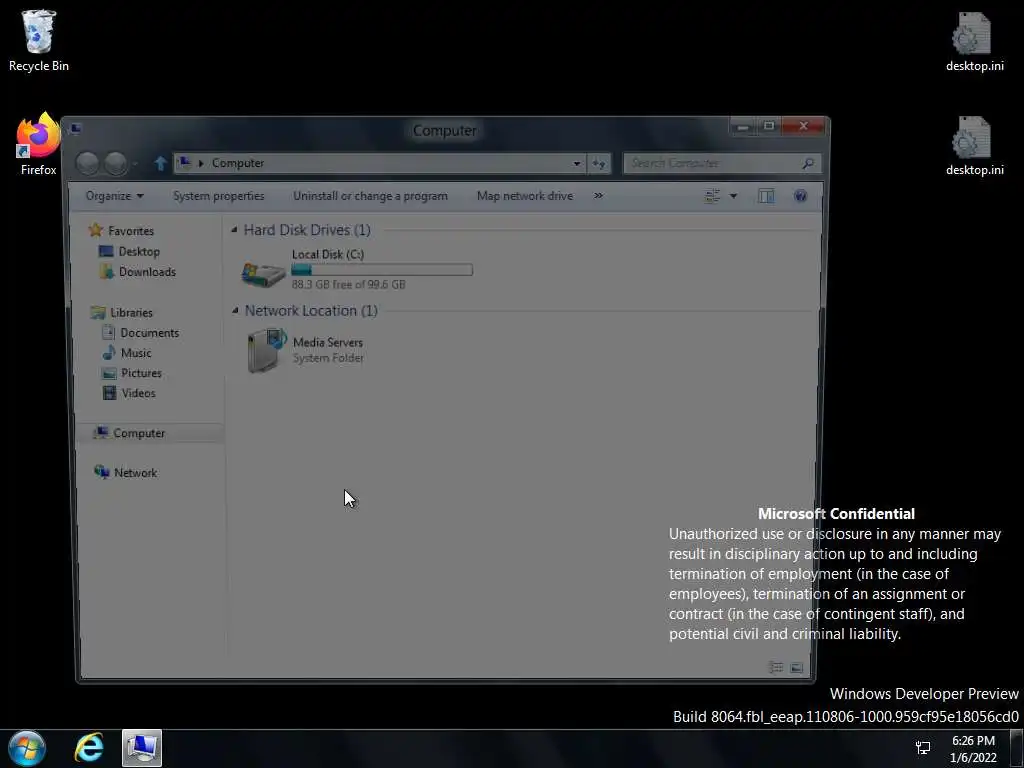Minimize the Computer window
The image size is (1024, 768).
pyautogui.click(x=743, y=126)
